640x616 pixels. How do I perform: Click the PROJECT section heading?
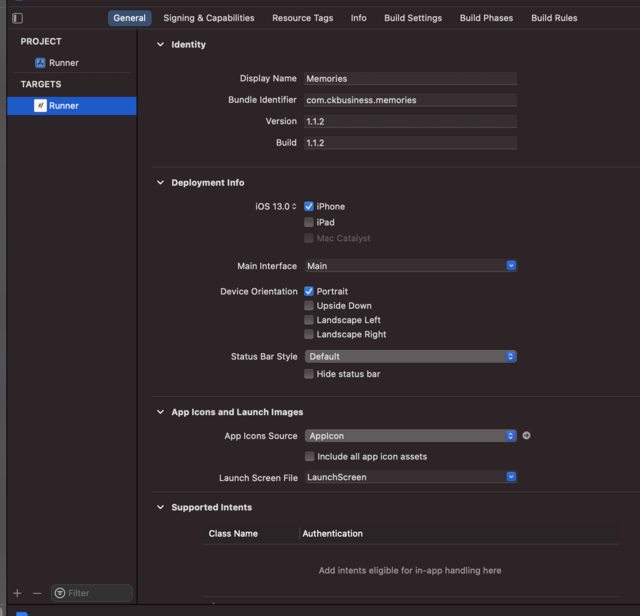tap(41, 42)
